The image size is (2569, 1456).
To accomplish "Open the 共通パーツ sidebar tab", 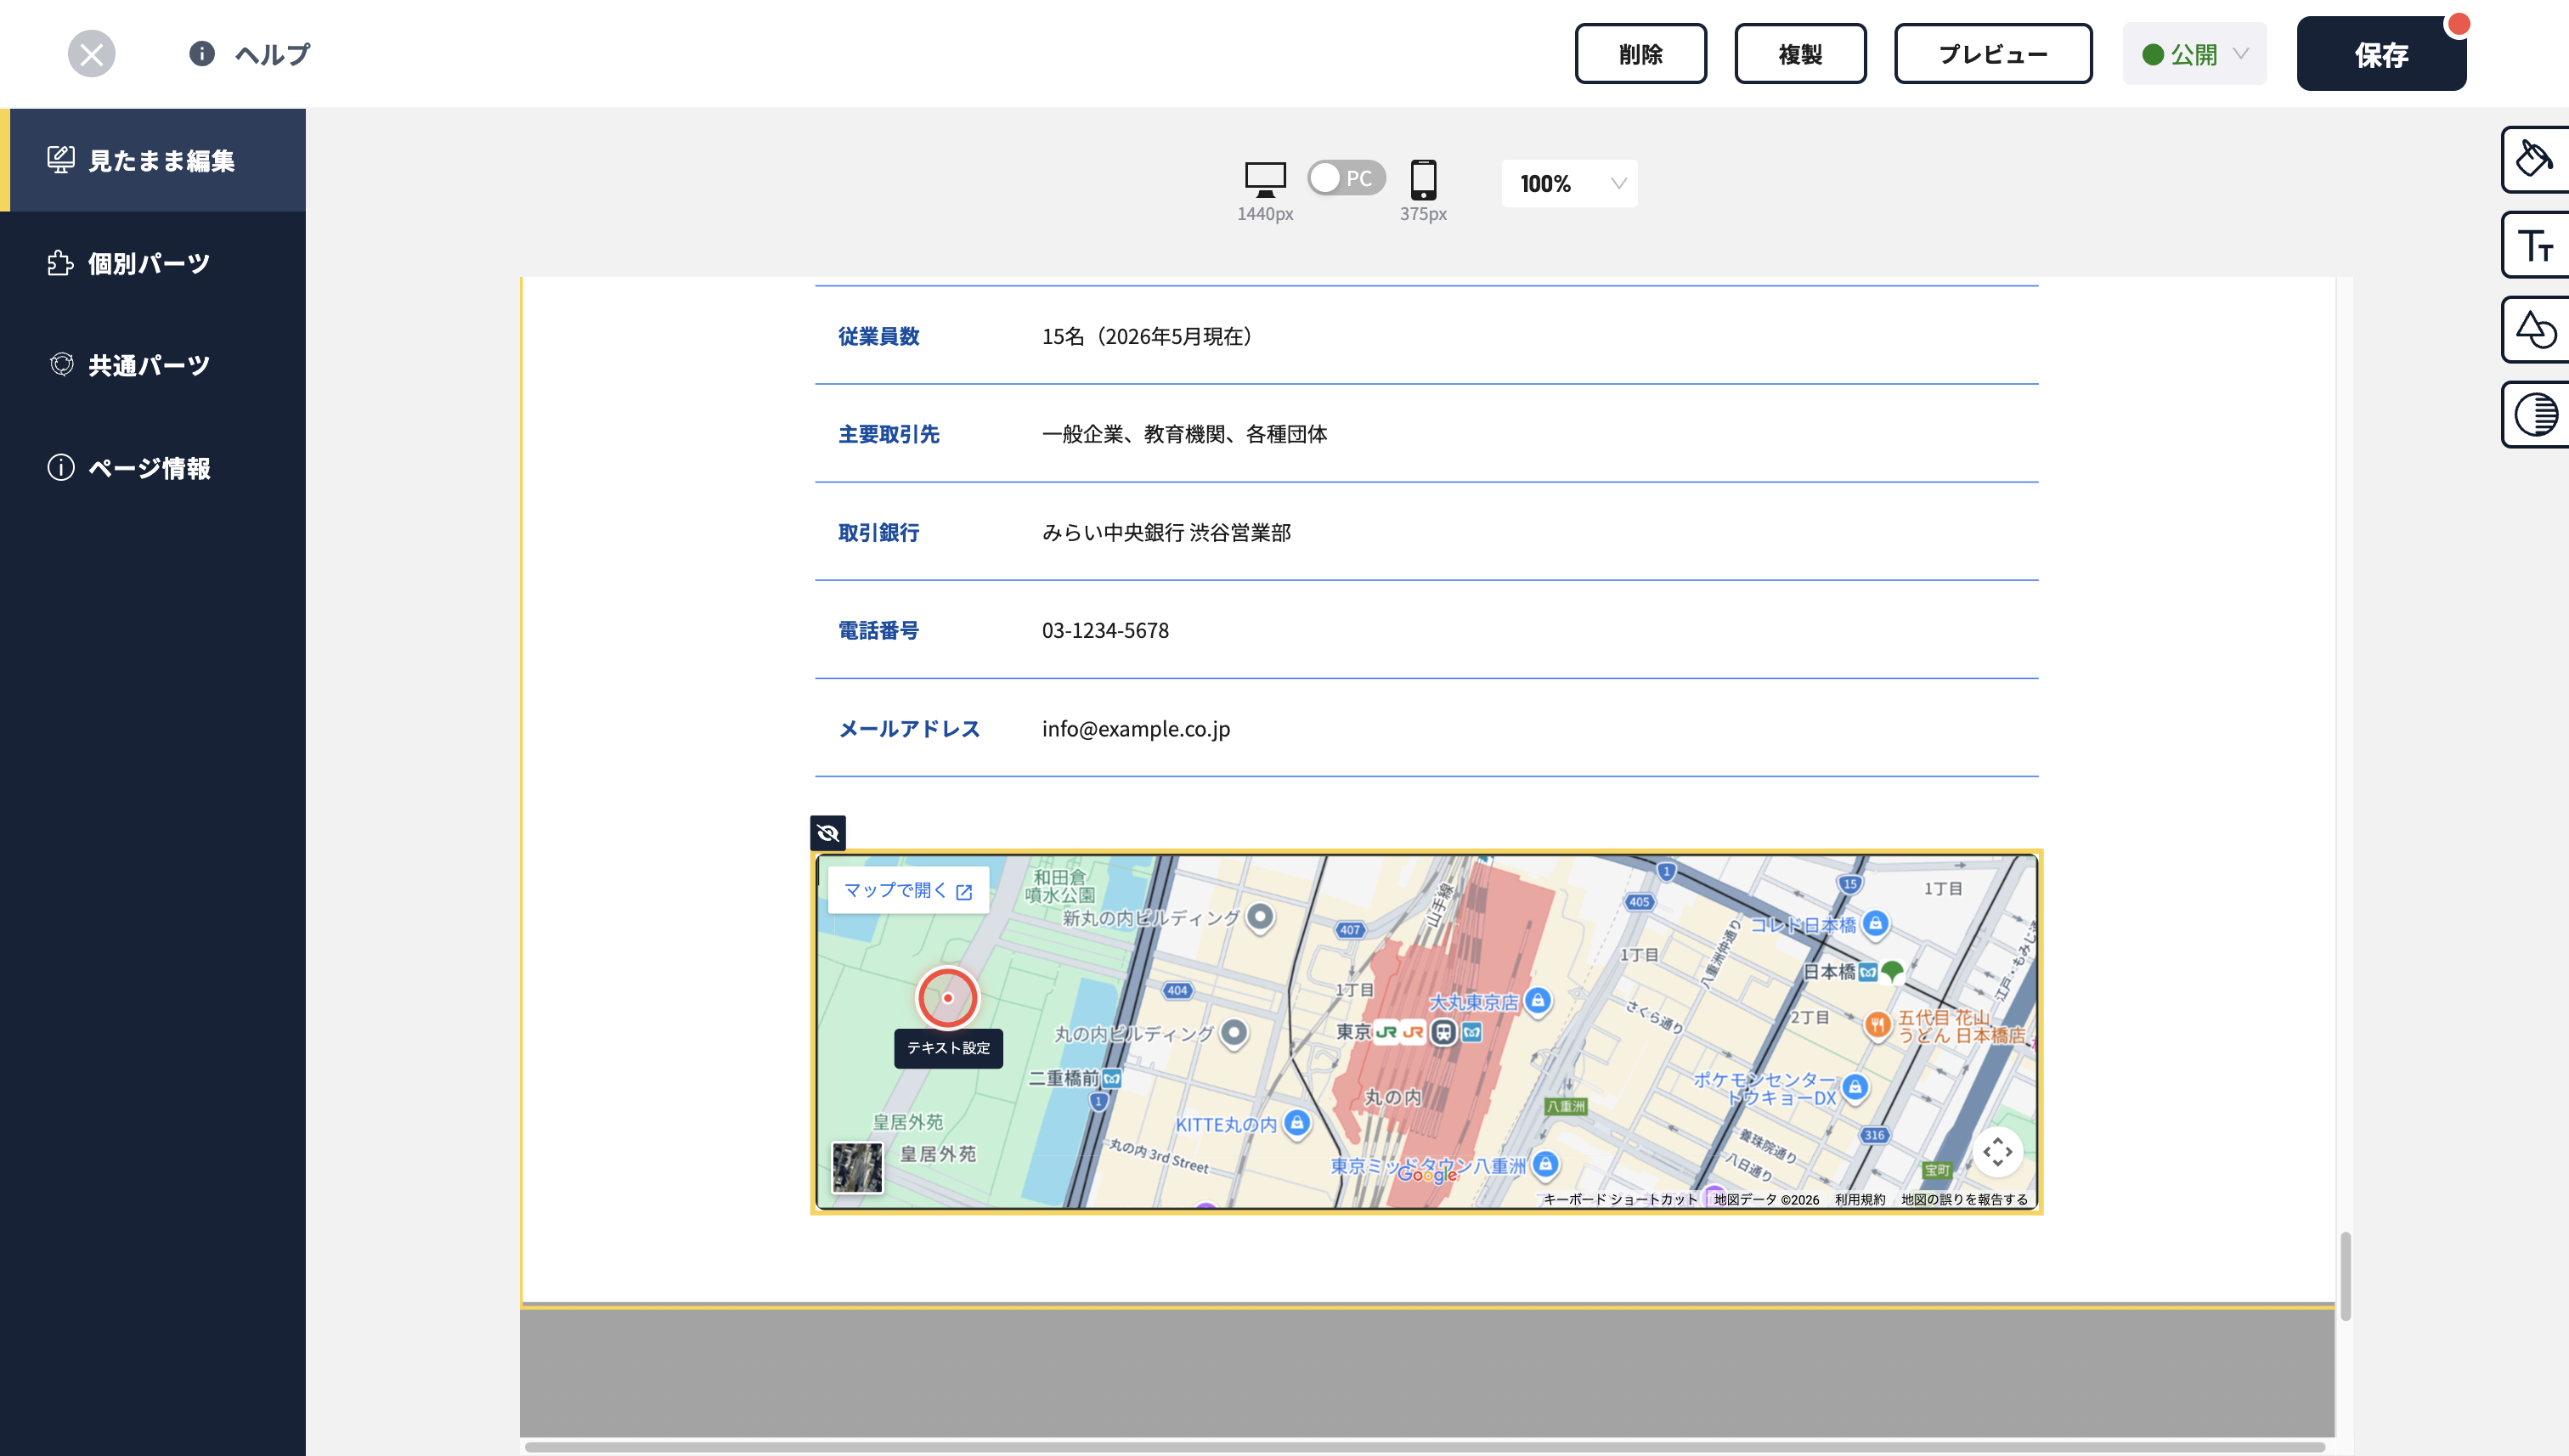I will (153, 365).
